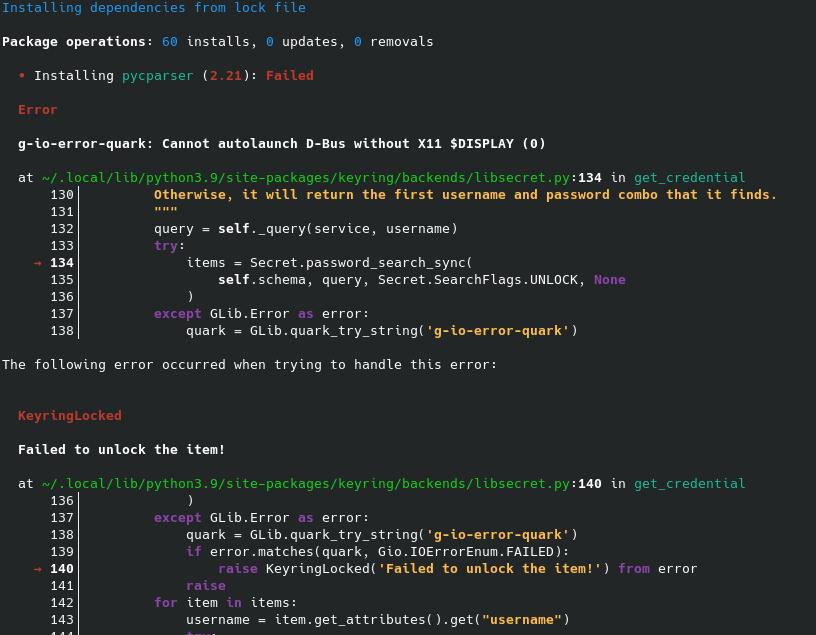Click the red arrow beside line 134
The width and height of the screenshot is (816, 635).
coord(37,263)
